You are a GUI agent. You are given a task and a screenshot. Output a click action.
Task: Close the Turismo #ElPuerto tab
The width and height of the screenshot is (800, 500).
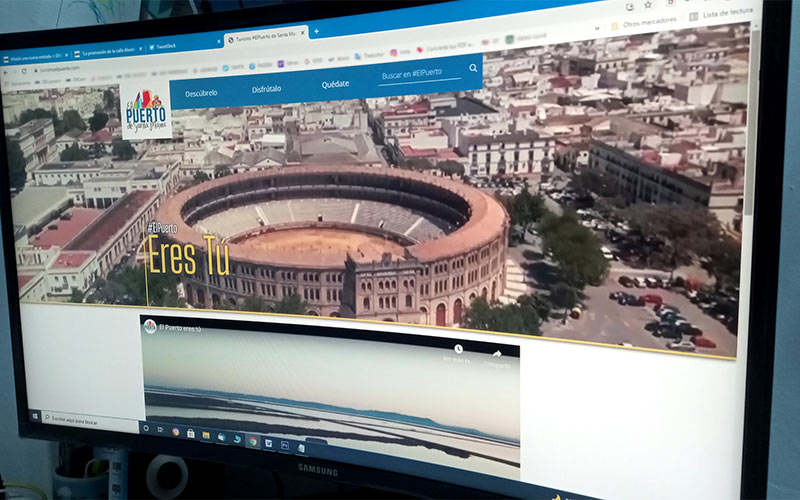click(x=303, y=33)
